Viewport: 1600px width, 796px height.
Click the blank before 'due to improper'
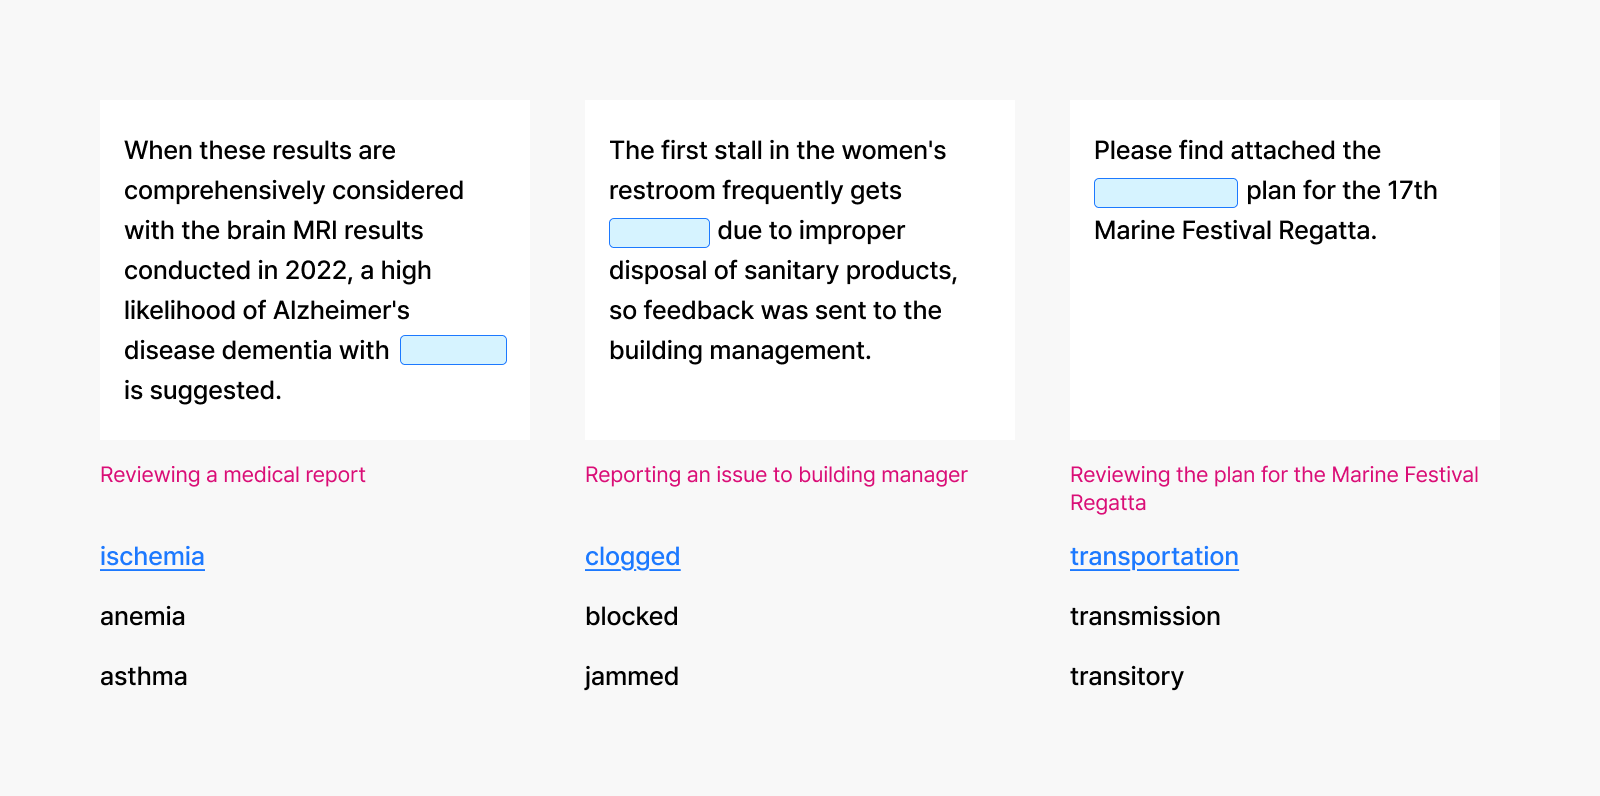(659, 232)
